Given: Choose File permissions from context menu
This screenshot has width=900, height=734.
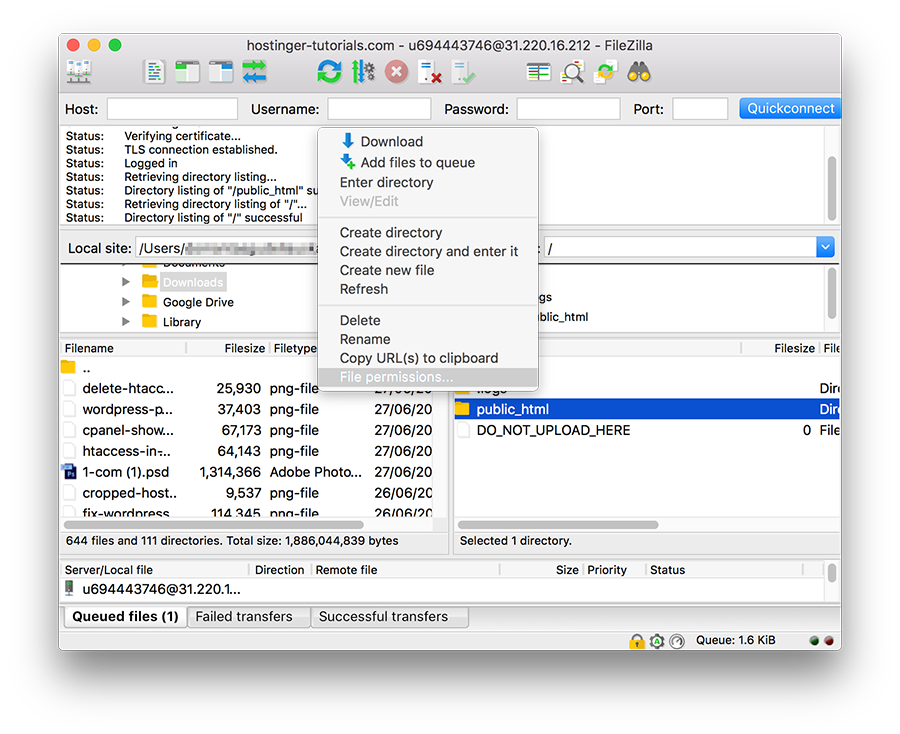Looking at the screenshot, I should 396,377.
